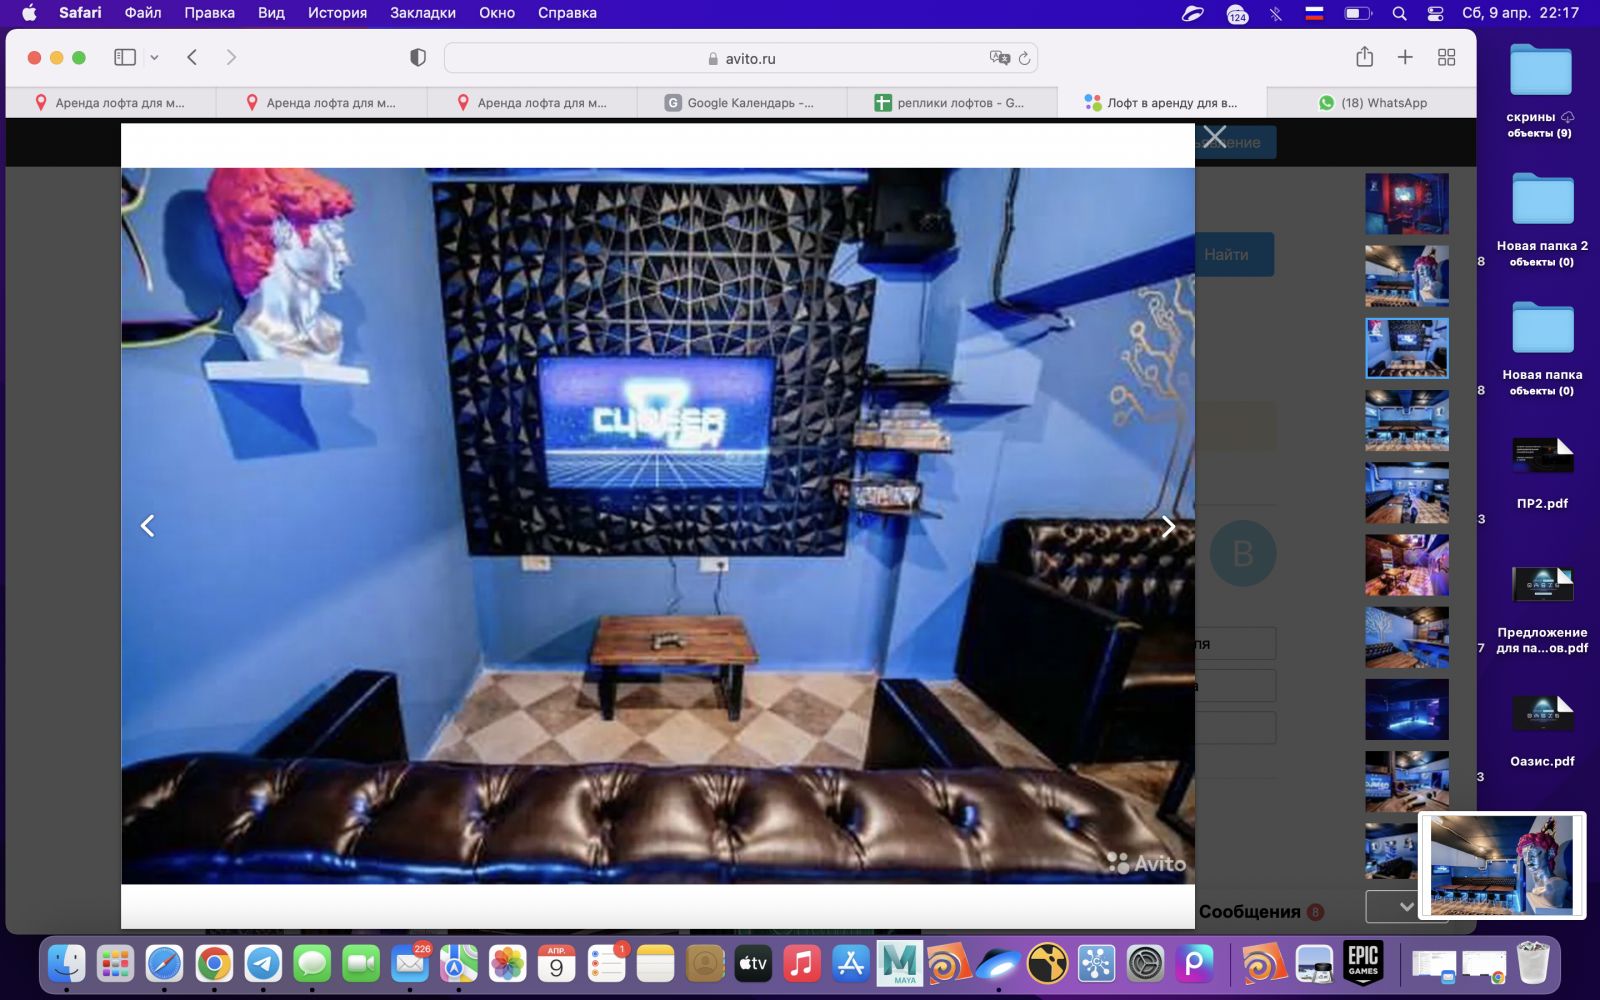Expand sidebar tab groups dropdown arrow

(154, 58)
